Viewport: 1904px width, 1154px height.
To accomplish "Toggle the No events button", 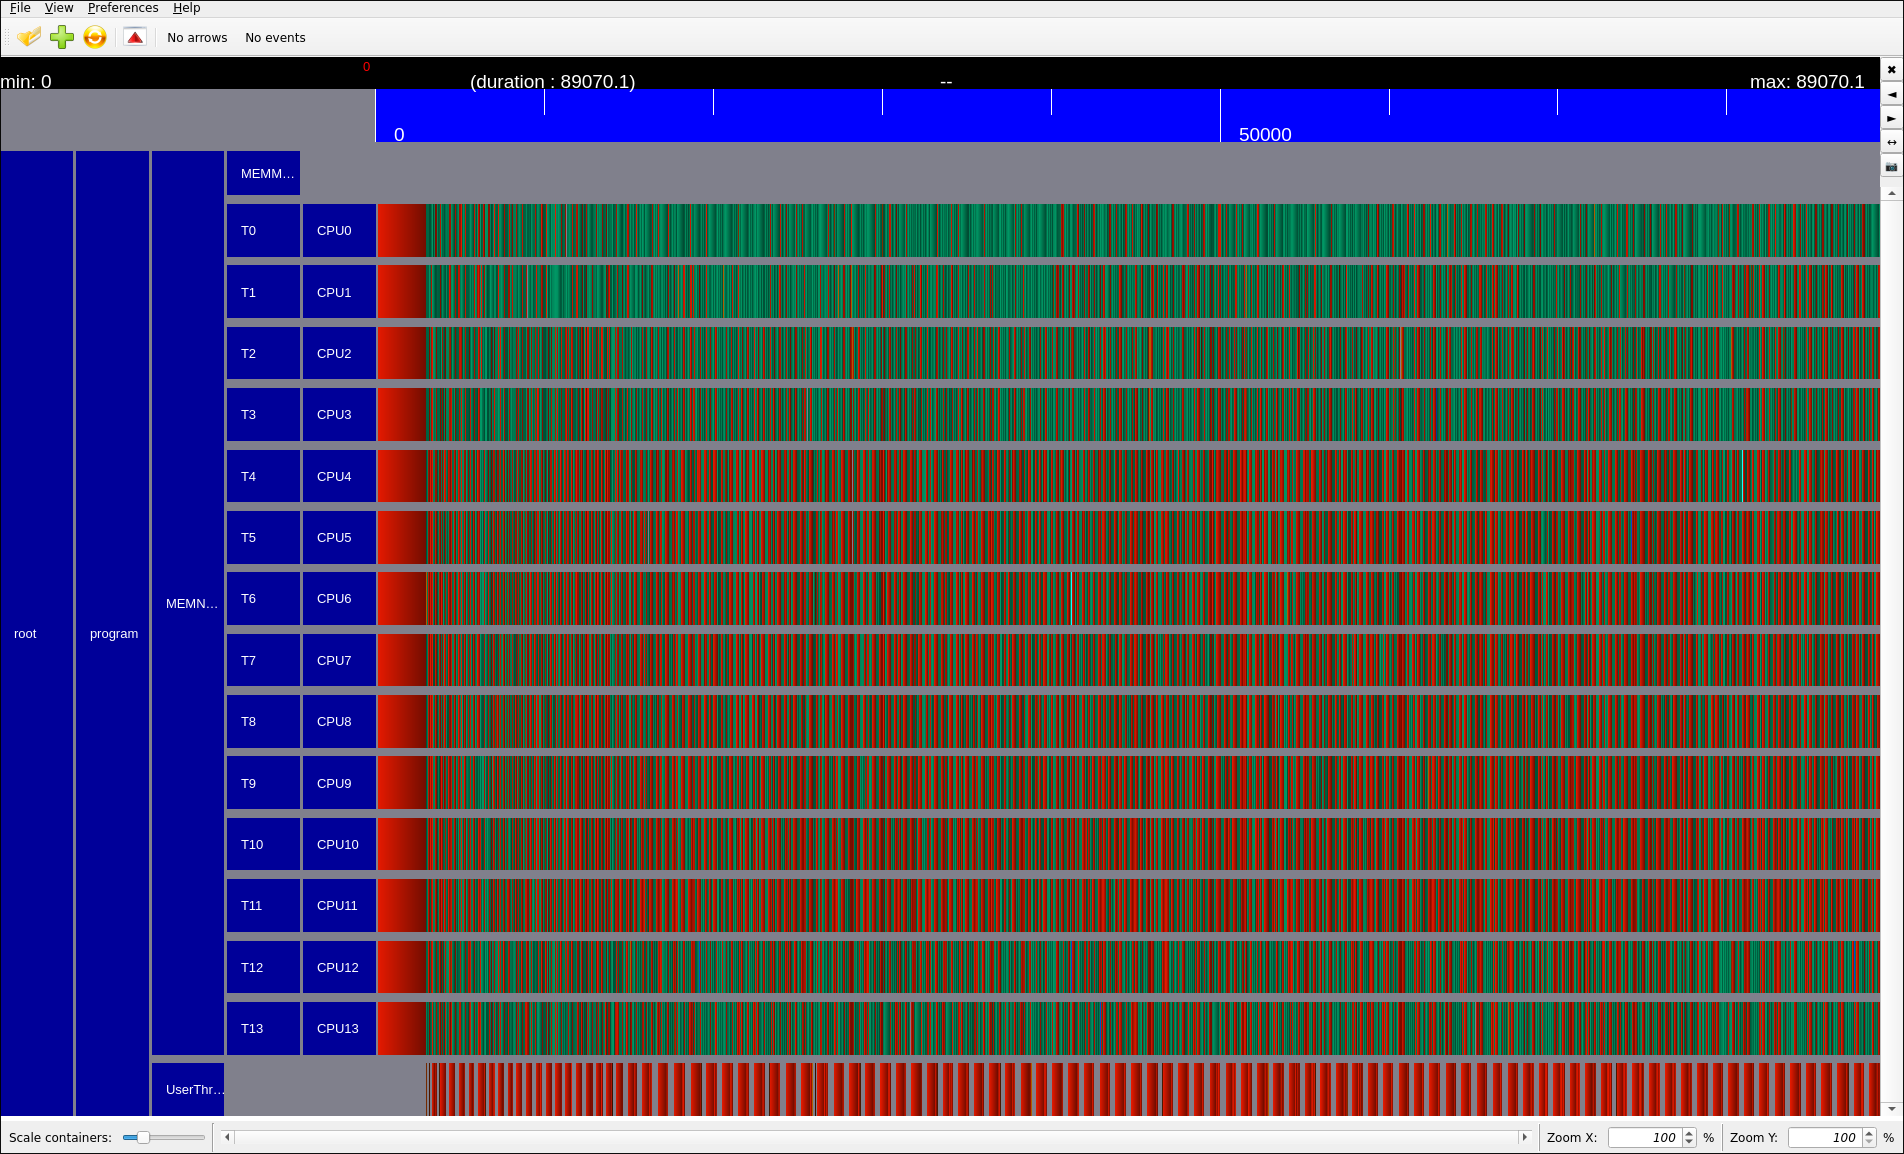I will click(x=275, y=38).
